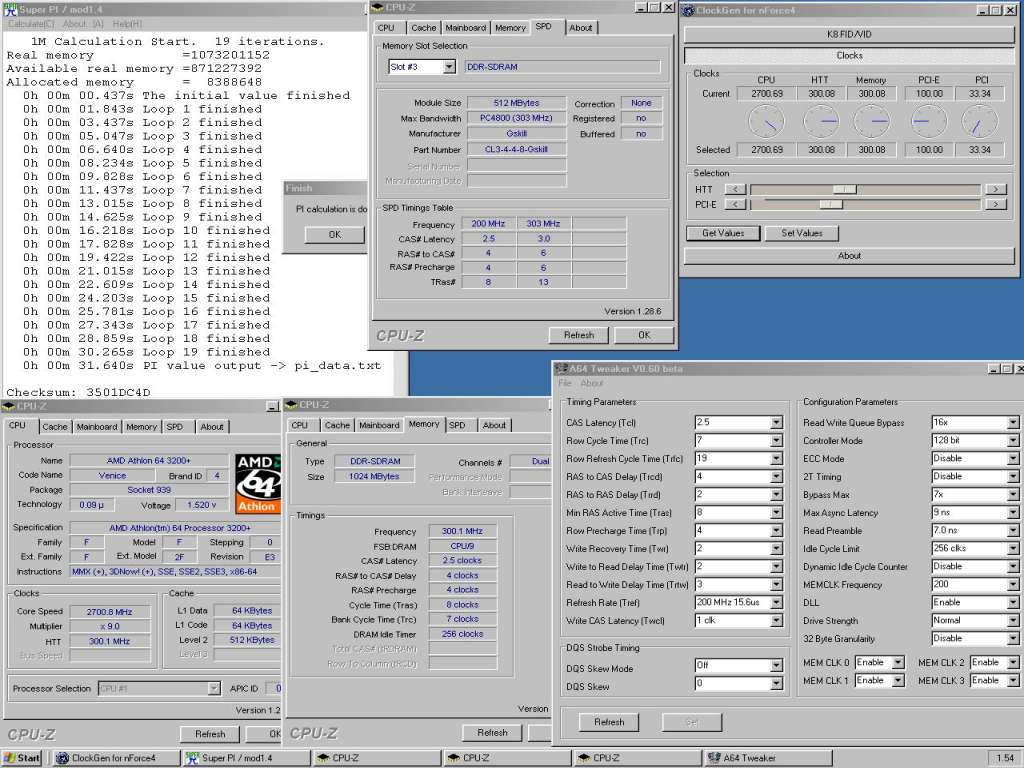Click OK in SPD CPU-Z window
Screen dimensions: 1024x768
pyautogui.click(x=644, y=335)
